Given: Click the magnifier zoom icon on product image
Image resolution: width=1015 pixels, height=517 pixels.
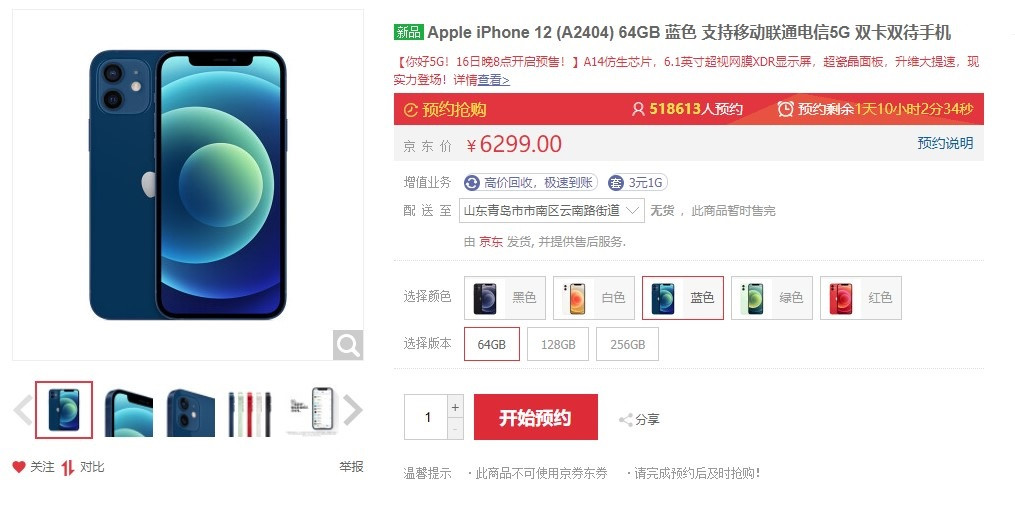Looking at the screenshot, I should 348,345.
